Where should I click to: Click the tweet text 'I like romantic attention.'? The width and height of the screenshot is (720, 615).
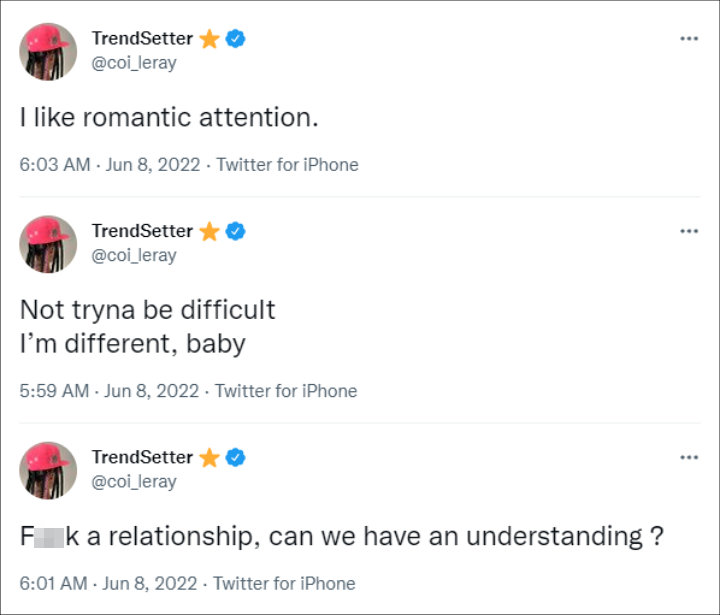click(169, 117)
